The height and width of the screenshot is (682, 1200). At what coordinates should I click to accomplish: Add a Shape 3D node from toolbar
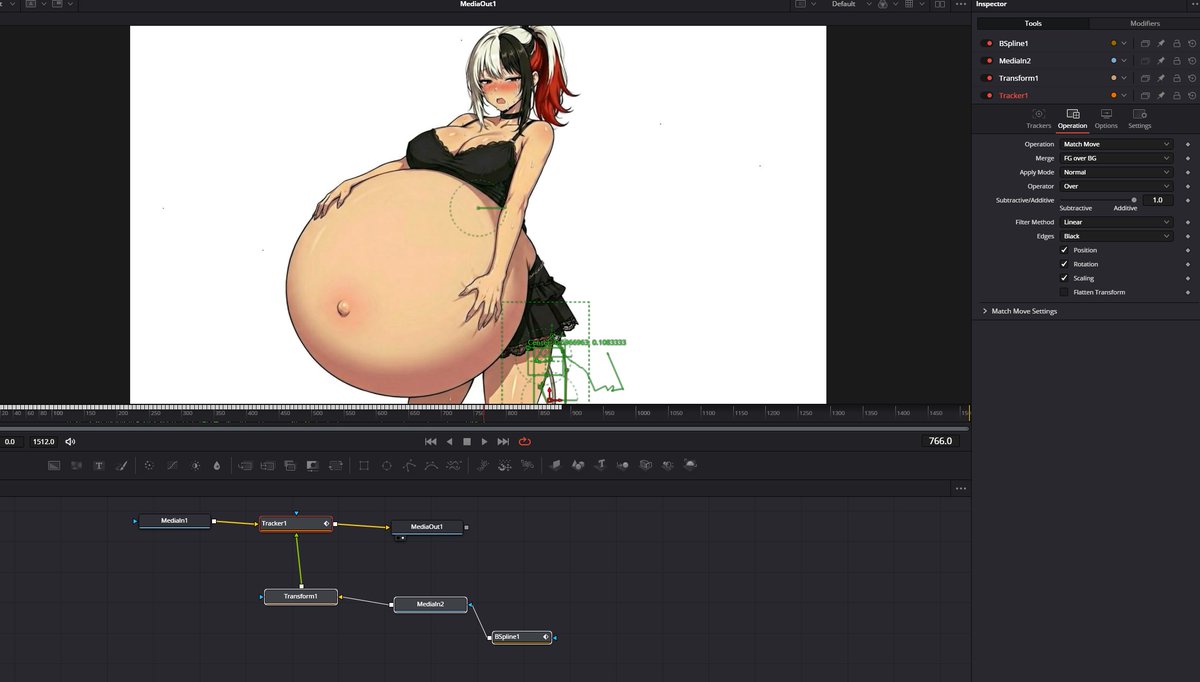click(x=578, y=465)
